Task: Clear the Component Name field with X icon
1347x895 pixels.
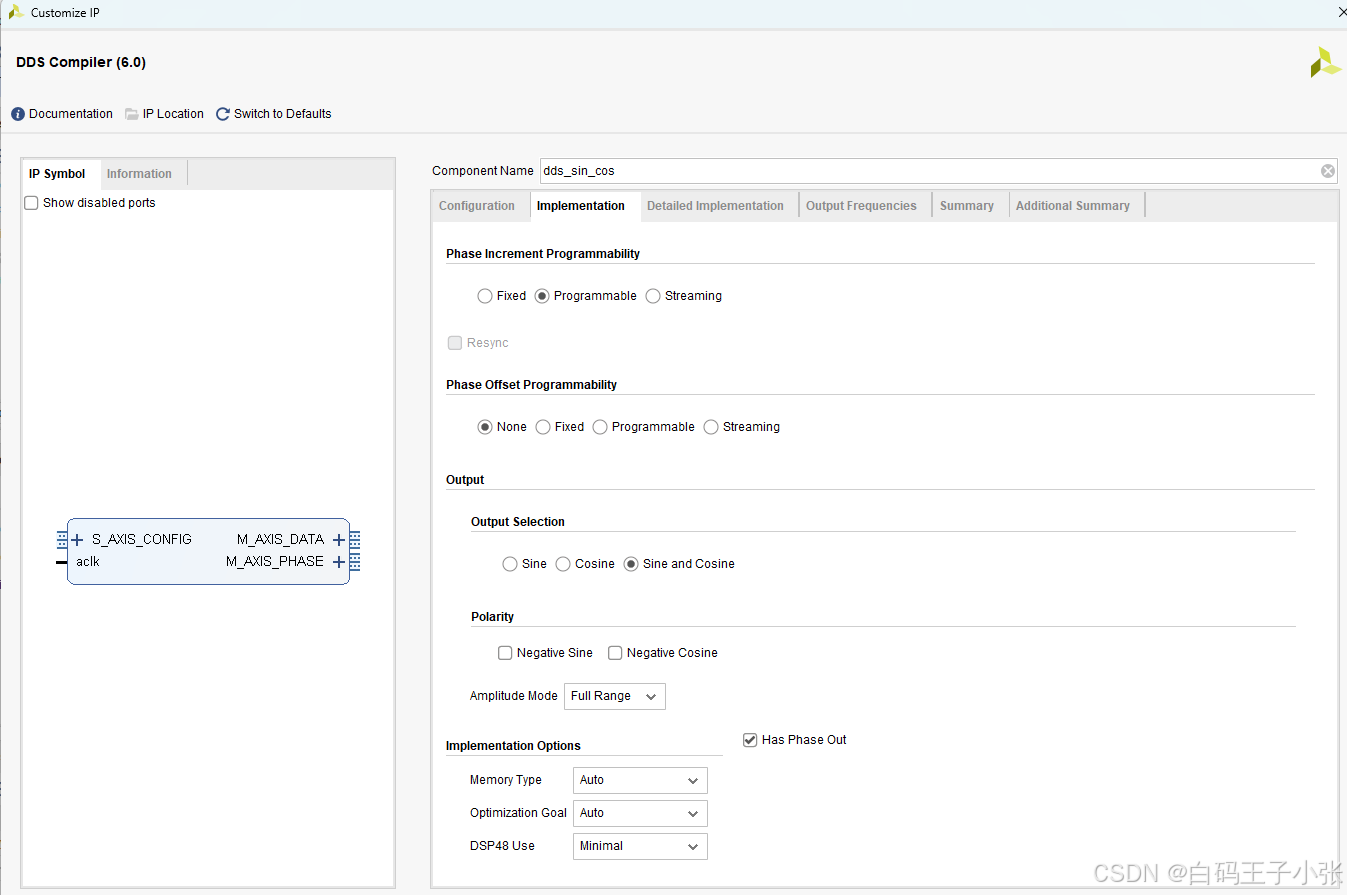Action: (1328, 171)
